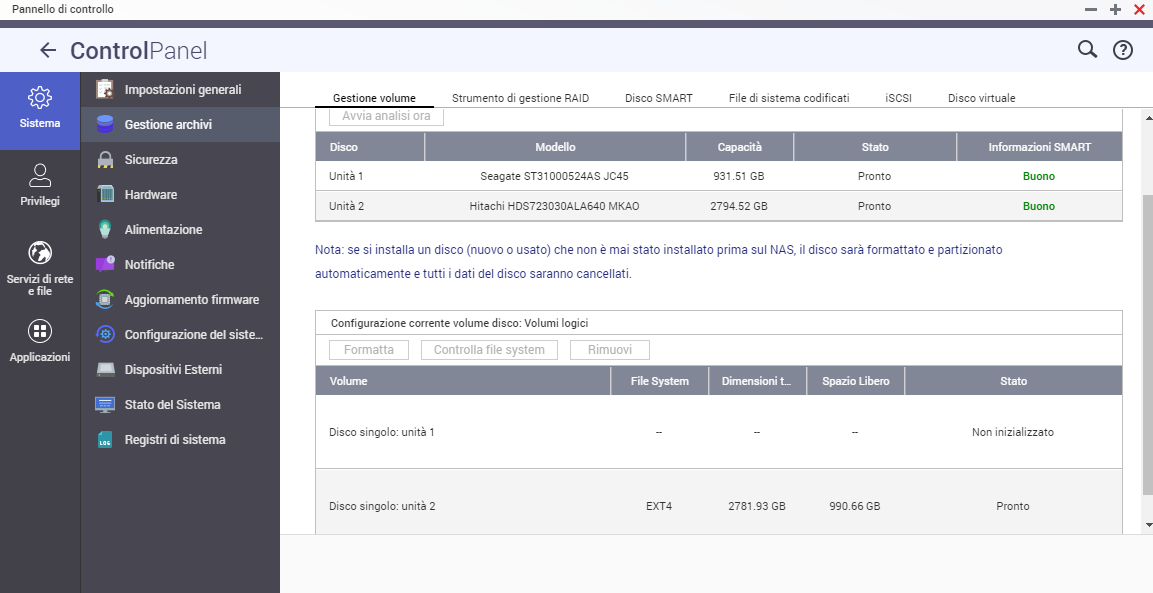Screen dimensions: 1153x593
Task: Open the iSCSI tab
Action: (898, 98)
